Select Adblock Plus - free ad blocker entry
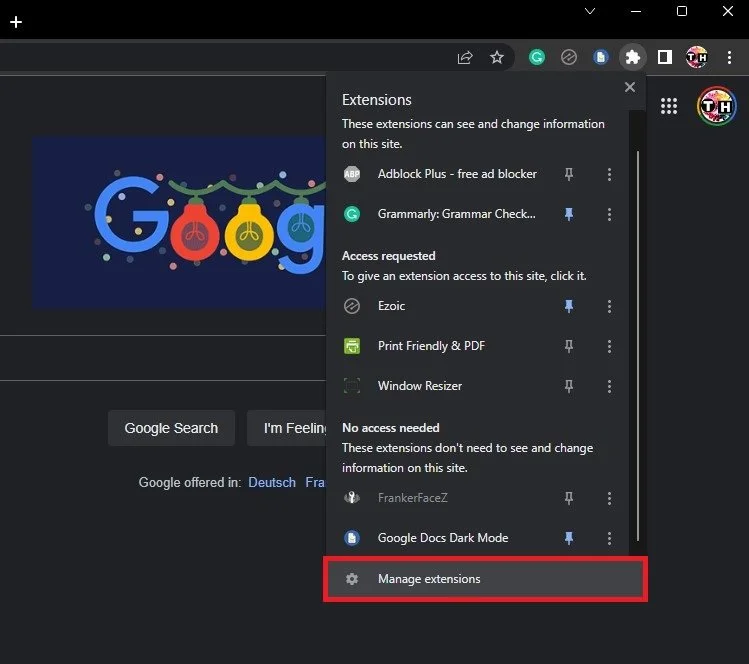The image size is (749, 664). (457, 174)
